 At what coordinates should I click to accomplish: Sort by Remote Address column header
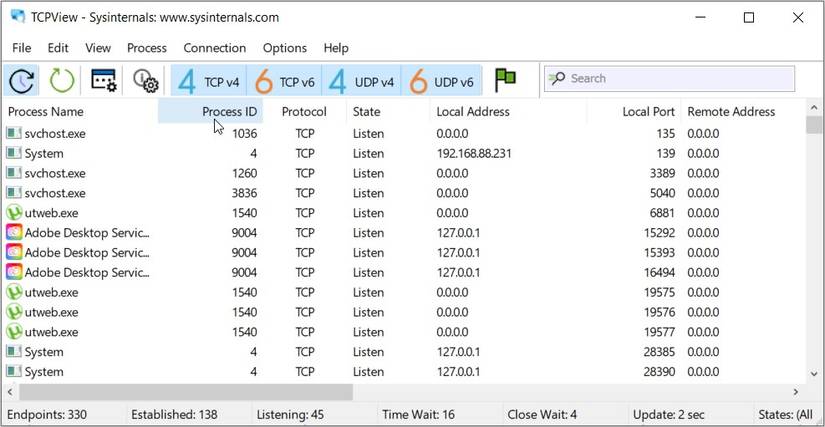point(743,111)
